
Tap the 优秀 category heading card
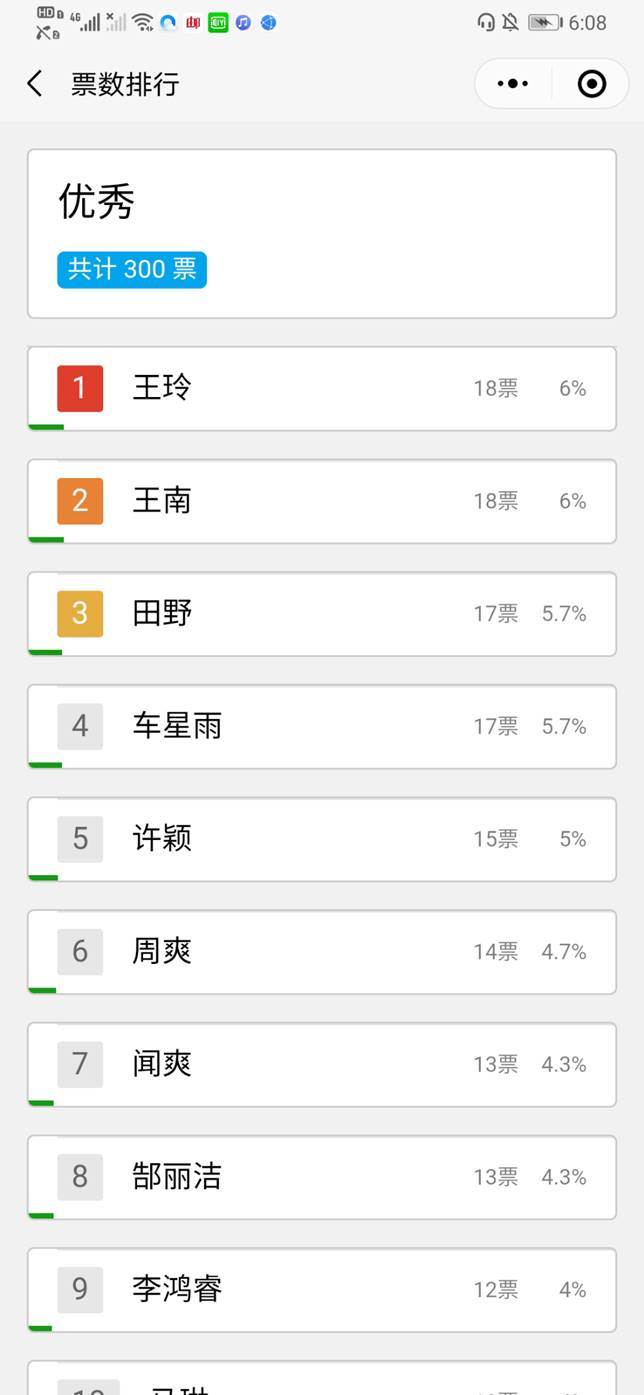(x=322, y=234)
